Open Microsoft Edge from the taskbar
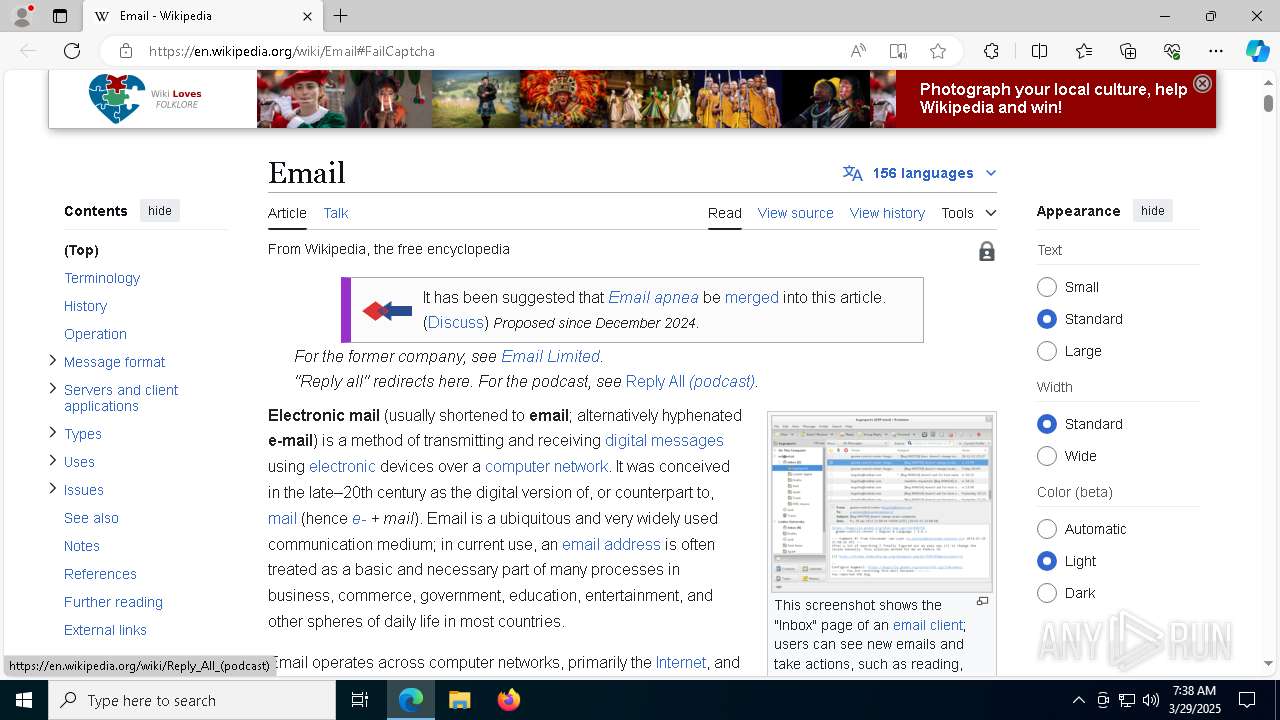Viewport: 1280px width, 720px height. 411,700
